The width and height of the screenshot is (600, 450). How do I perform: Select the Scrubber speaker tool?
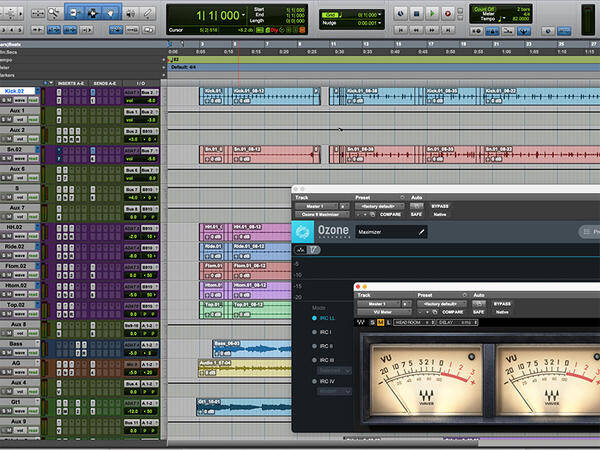pyautogui.click(x=130, y=14)
